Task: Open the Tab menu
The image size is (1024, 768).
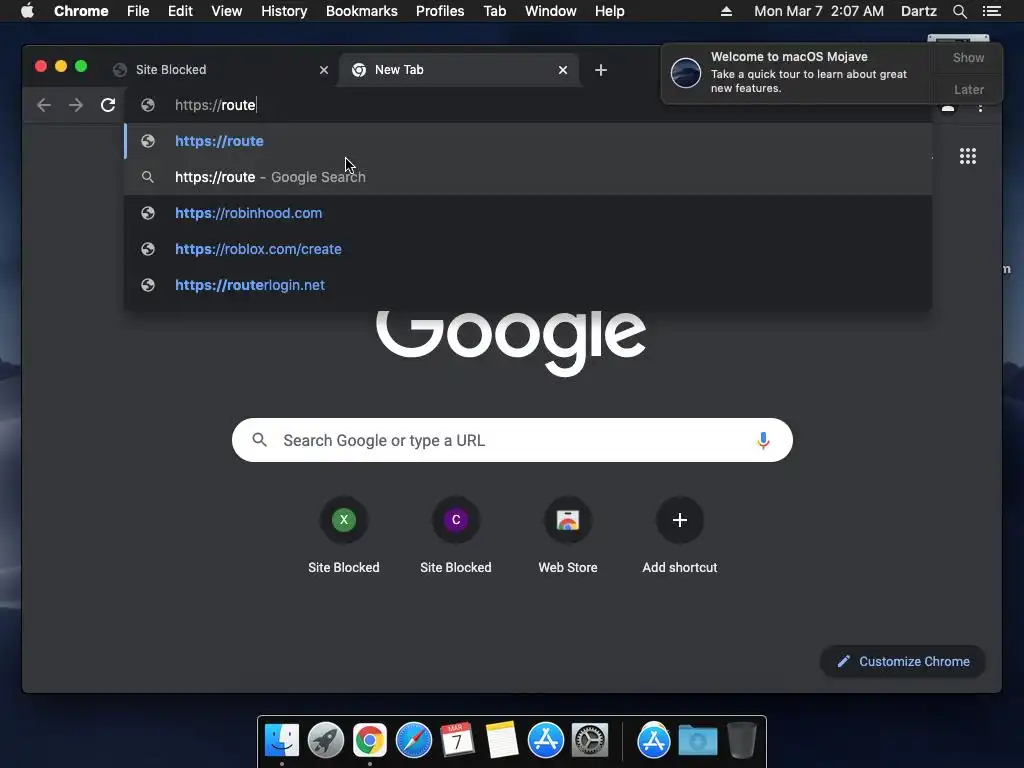Action: pos(494,11)
